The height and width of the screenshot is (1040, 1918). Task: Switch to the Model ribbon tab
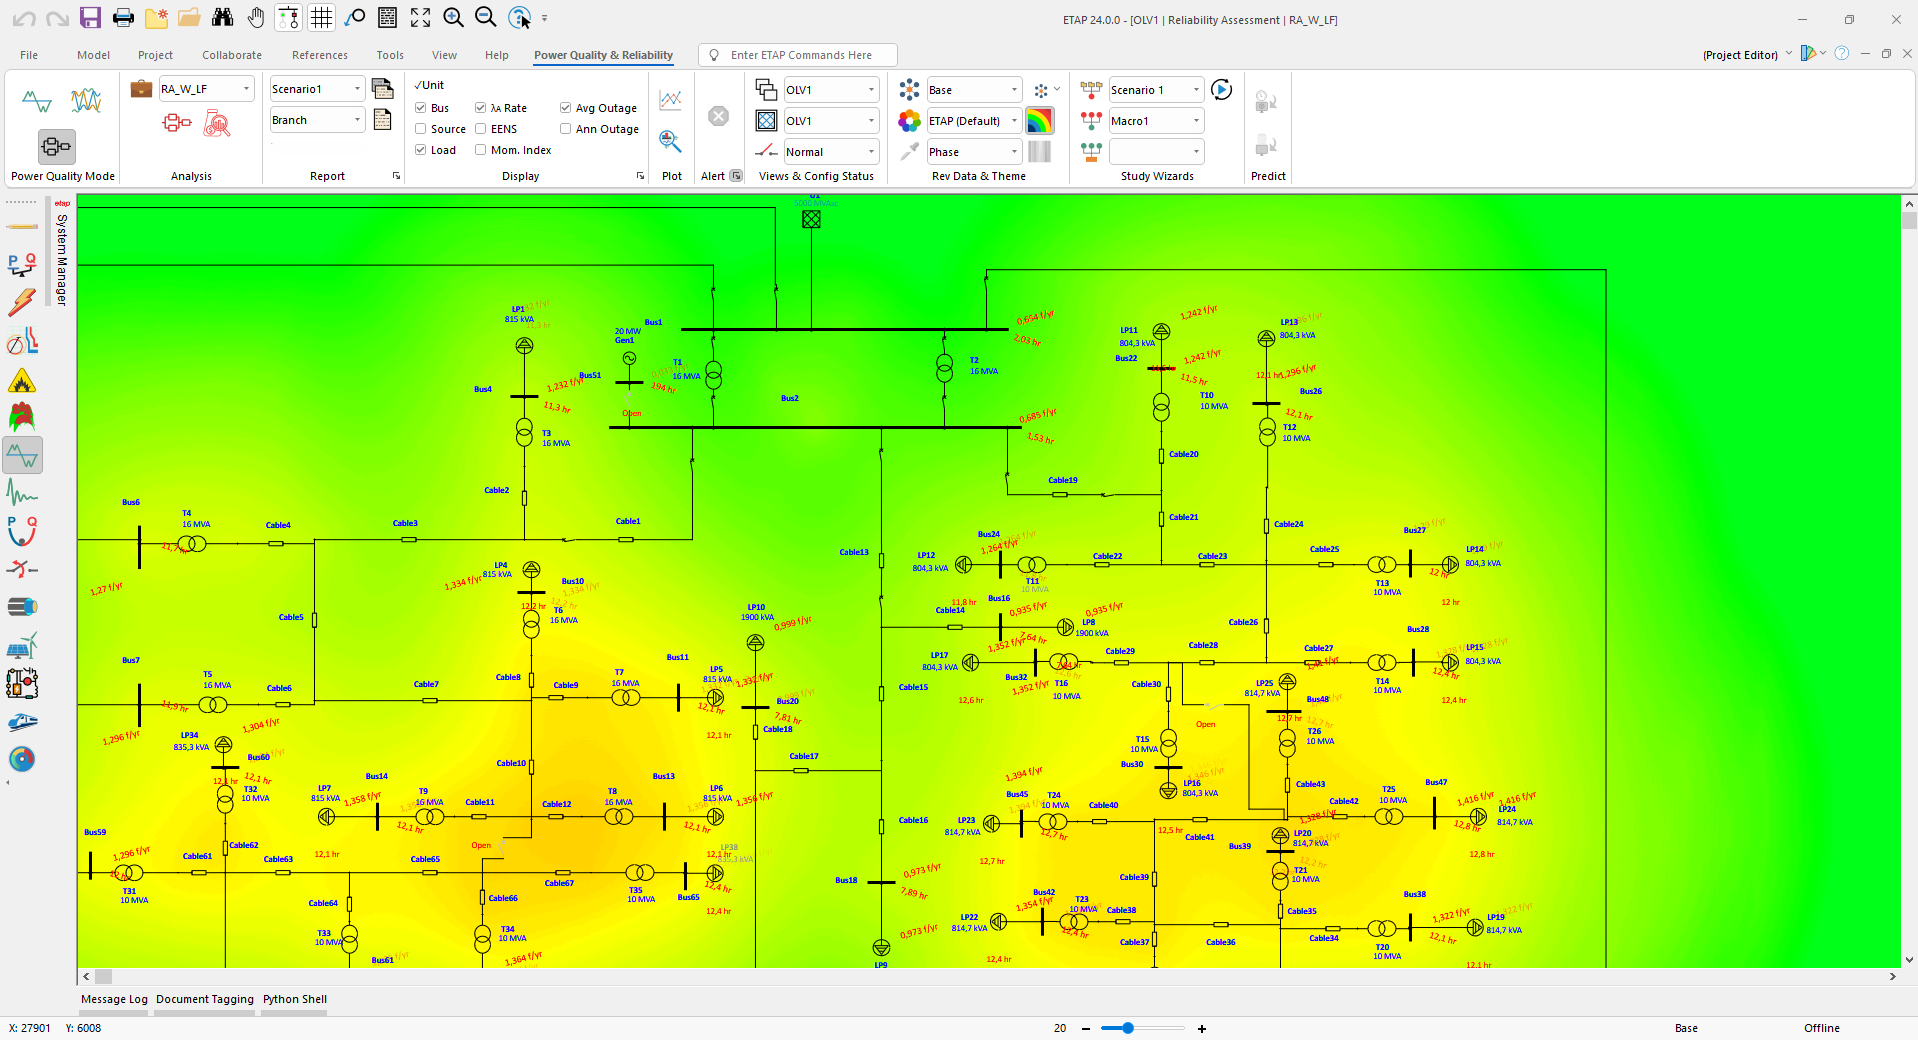coord(92,55)
